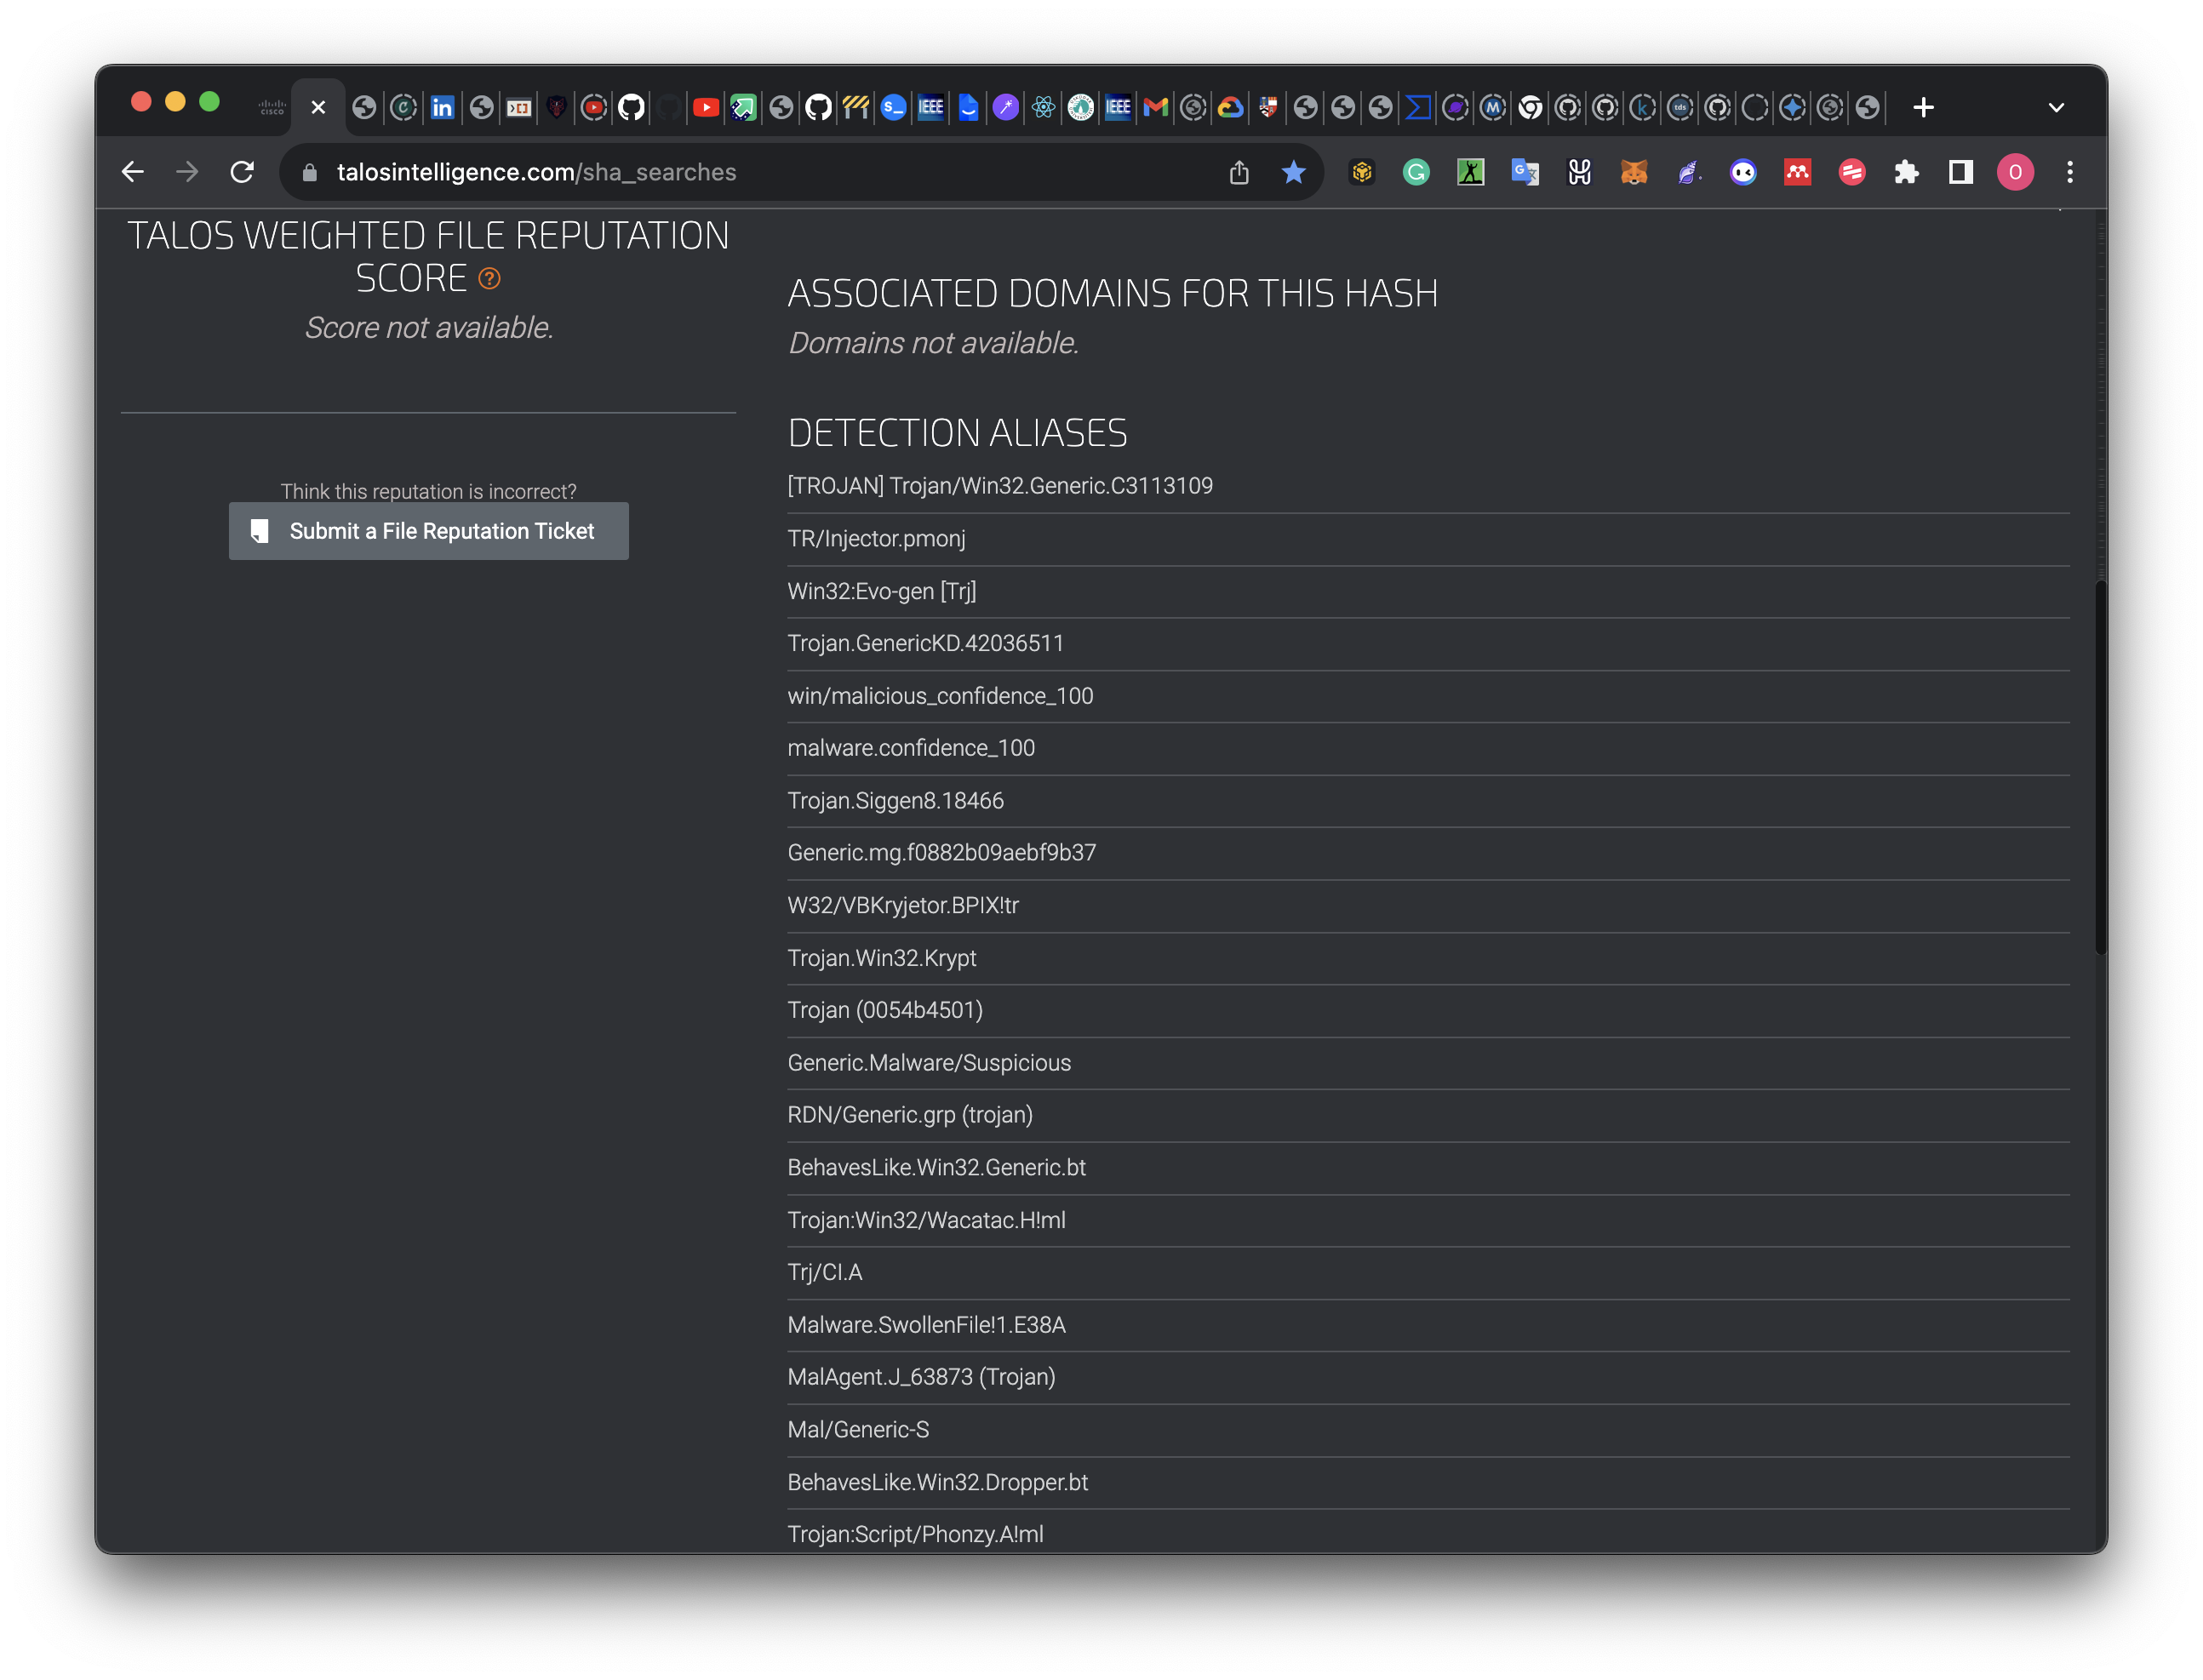This screenshot has height=1680, width=2203.
Task: Reload the Talos page
Action: (242, 172)
